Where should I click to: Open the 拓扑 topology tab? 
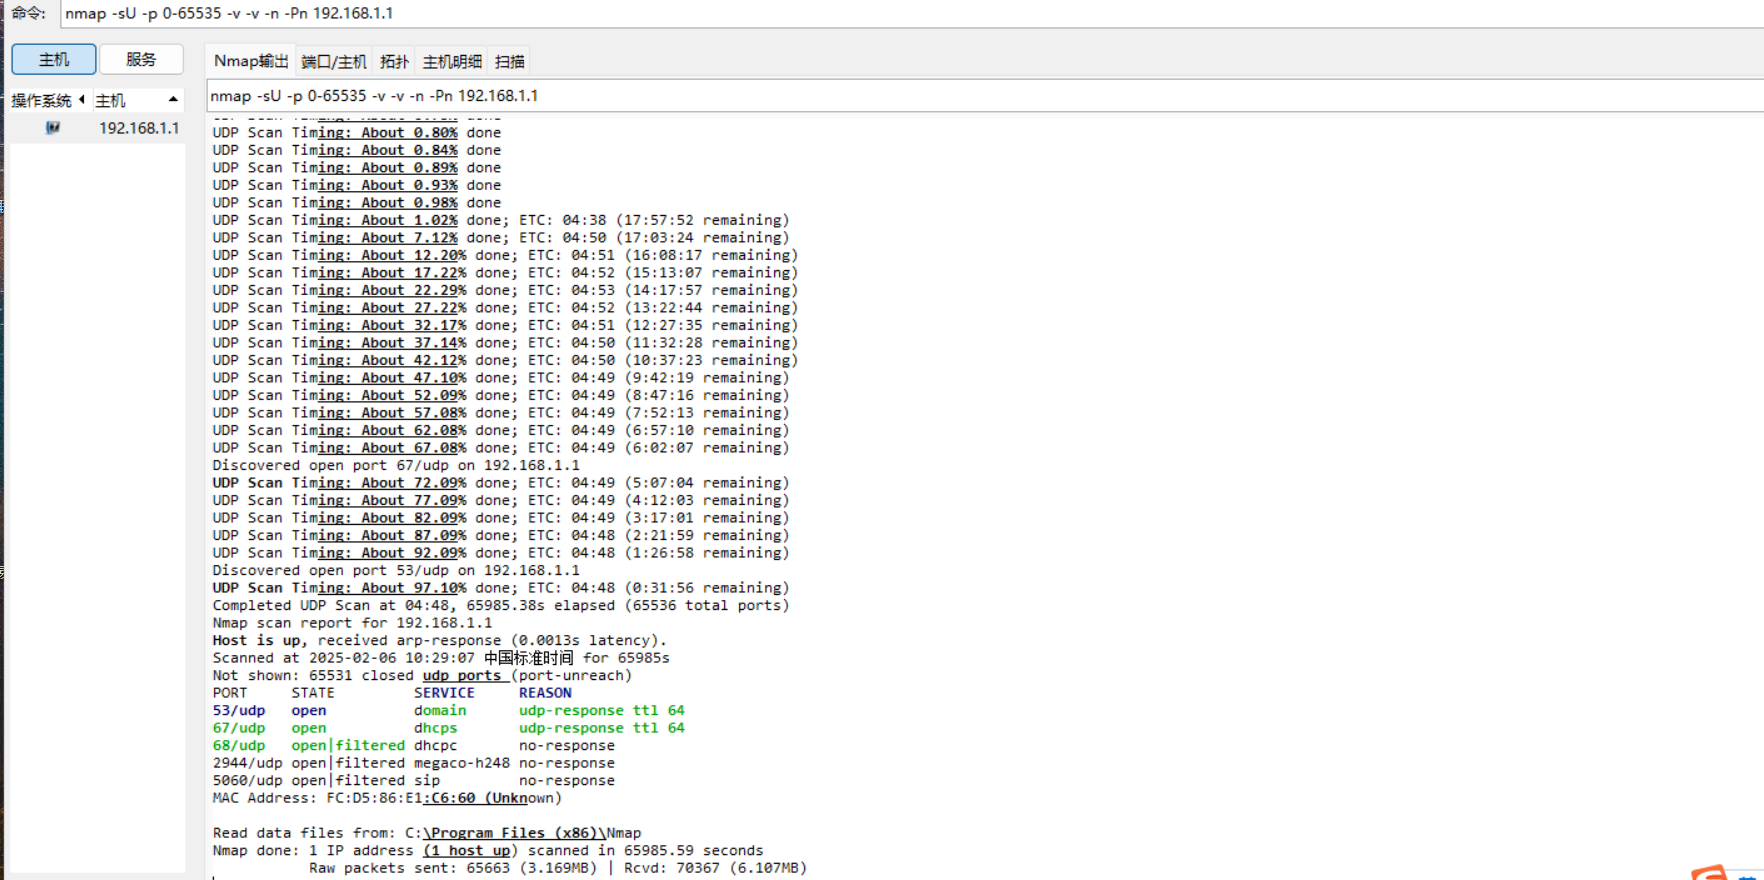394,62
